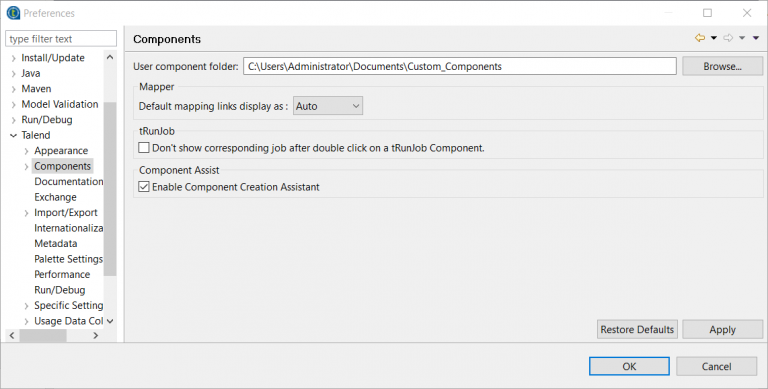Expand the Appearance tree node
Viewport: 768px width, 389px height.
click(x=26, y=151)
